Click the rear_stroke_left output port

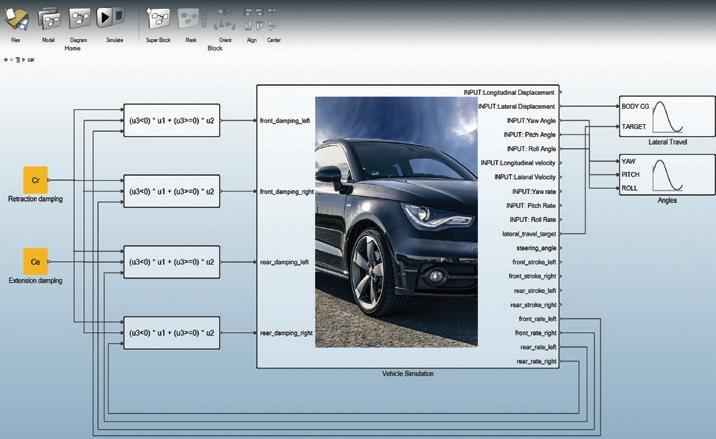(x=535, y=291)
